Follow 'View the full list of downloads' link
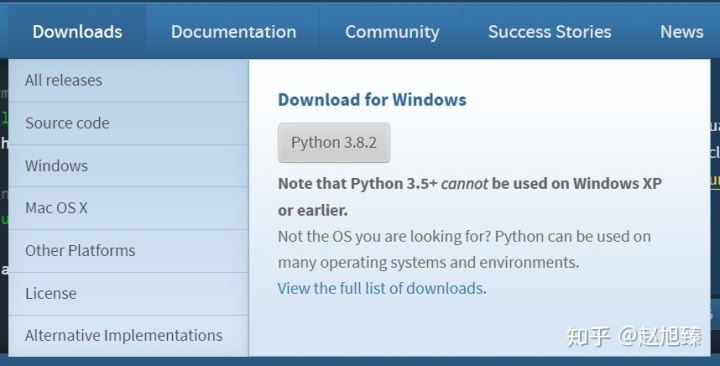 point(380,288)
